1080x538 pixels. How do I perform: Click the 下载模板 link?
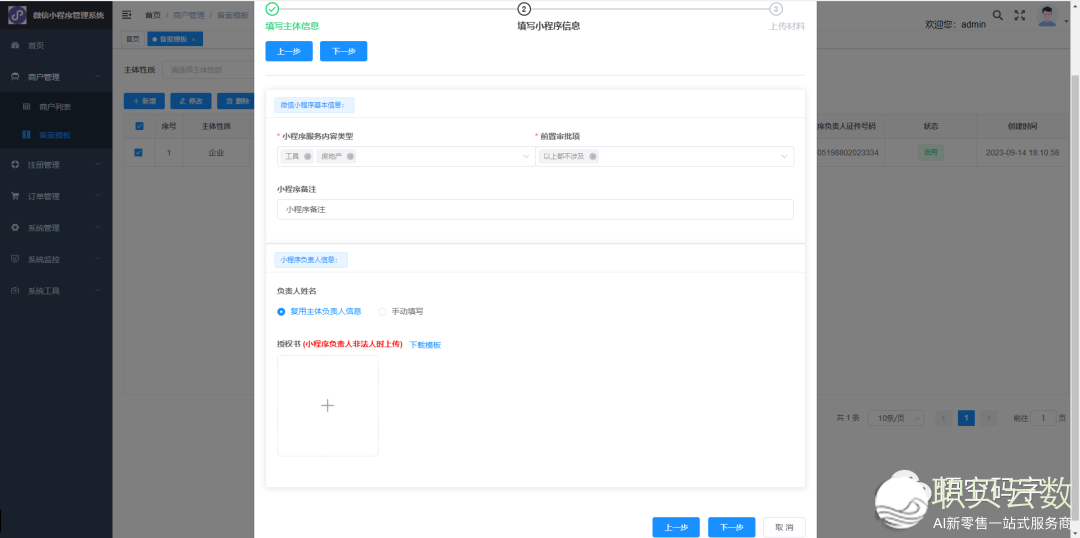click(425, 345)
